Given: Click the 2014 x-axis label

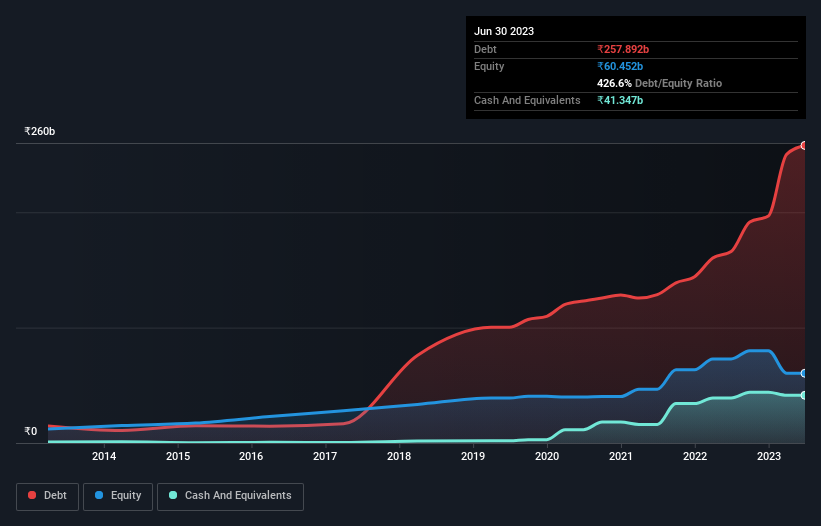Looking at the screenshot, I should pos(104,456).
